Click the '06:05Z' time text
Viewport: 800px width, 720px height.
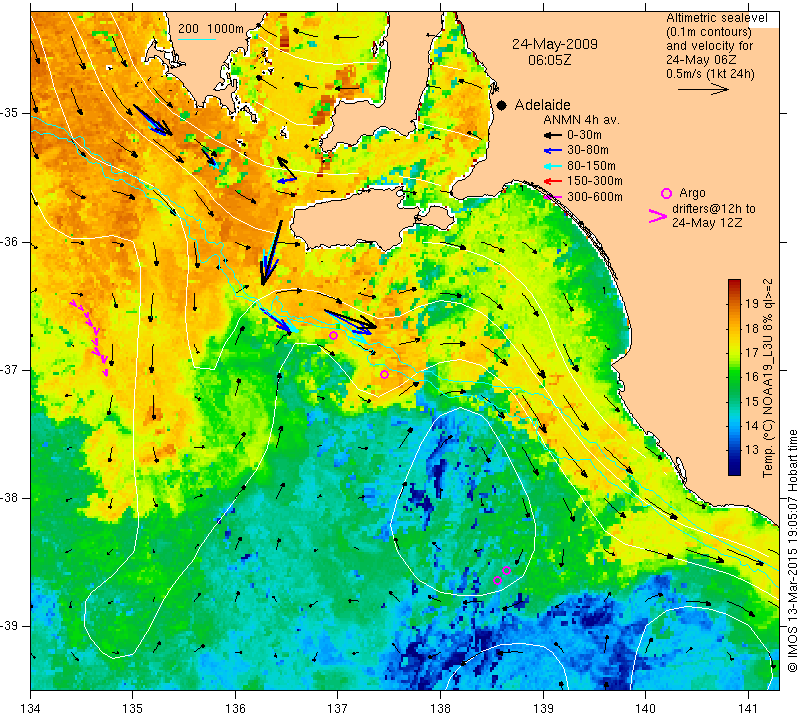point(549,60)
